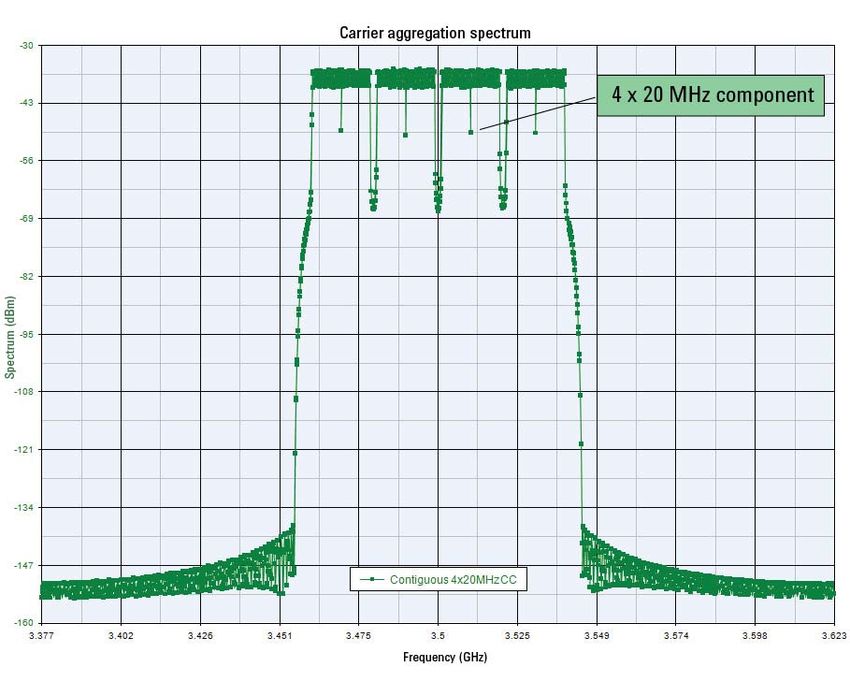The height and width of the screenshot is (696, 850).
Task: Click the x-axis label '3.525'
Action: pos(517,636)
